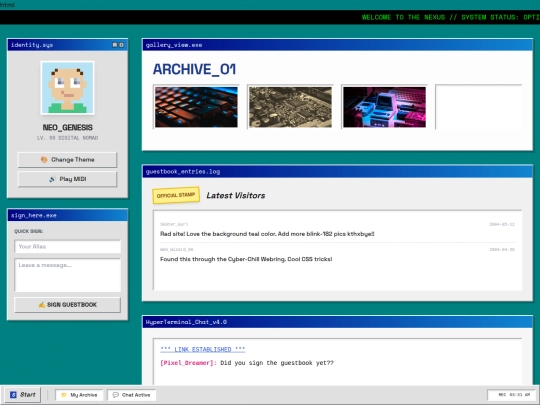The image size is (540, 405).
Task: Click the system tray clock
Action: 512,395
